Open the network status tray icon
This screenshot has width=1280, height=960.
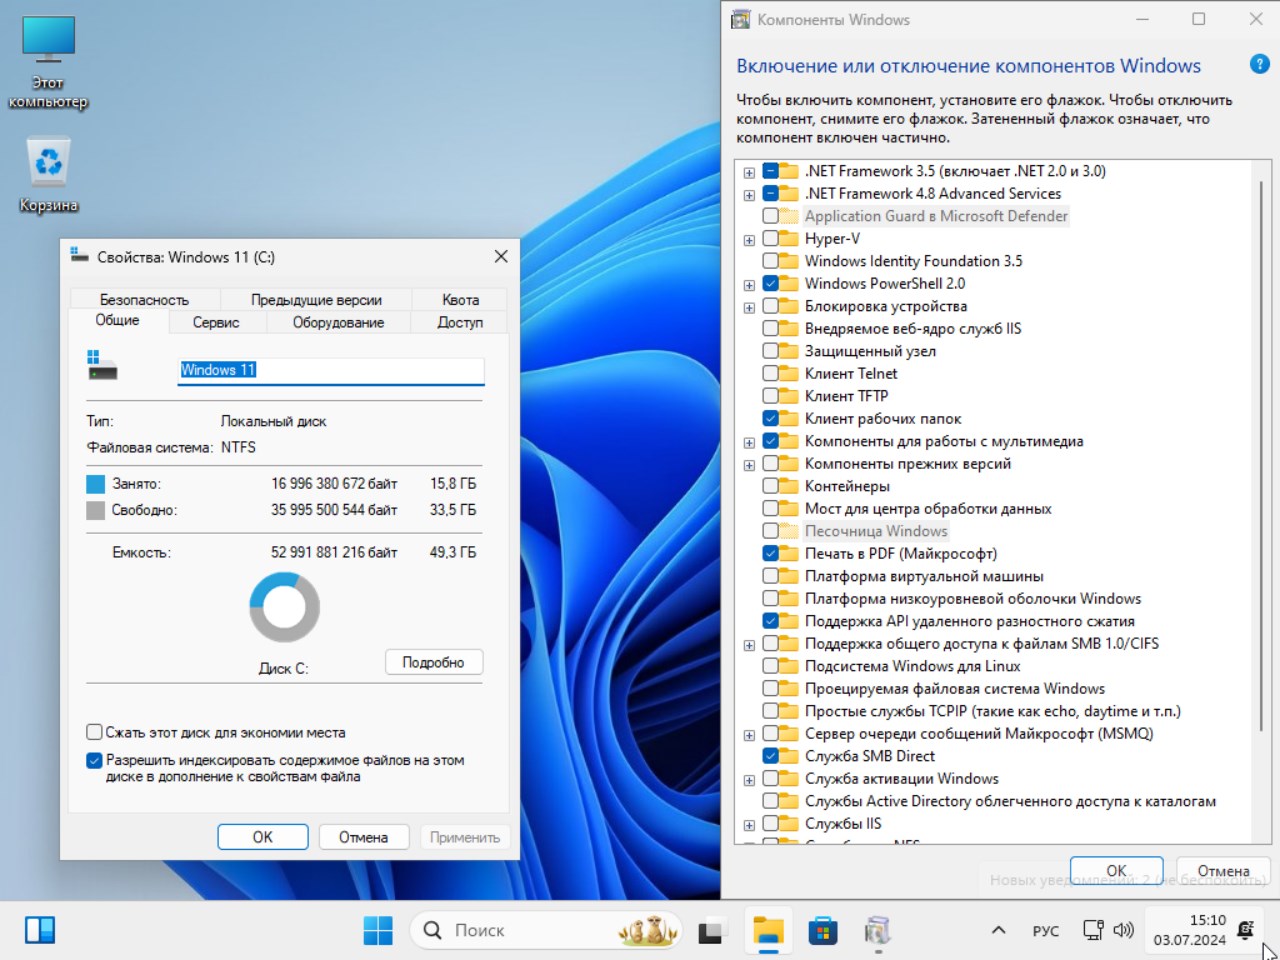pyautogui.click(x=1093, y=930)
